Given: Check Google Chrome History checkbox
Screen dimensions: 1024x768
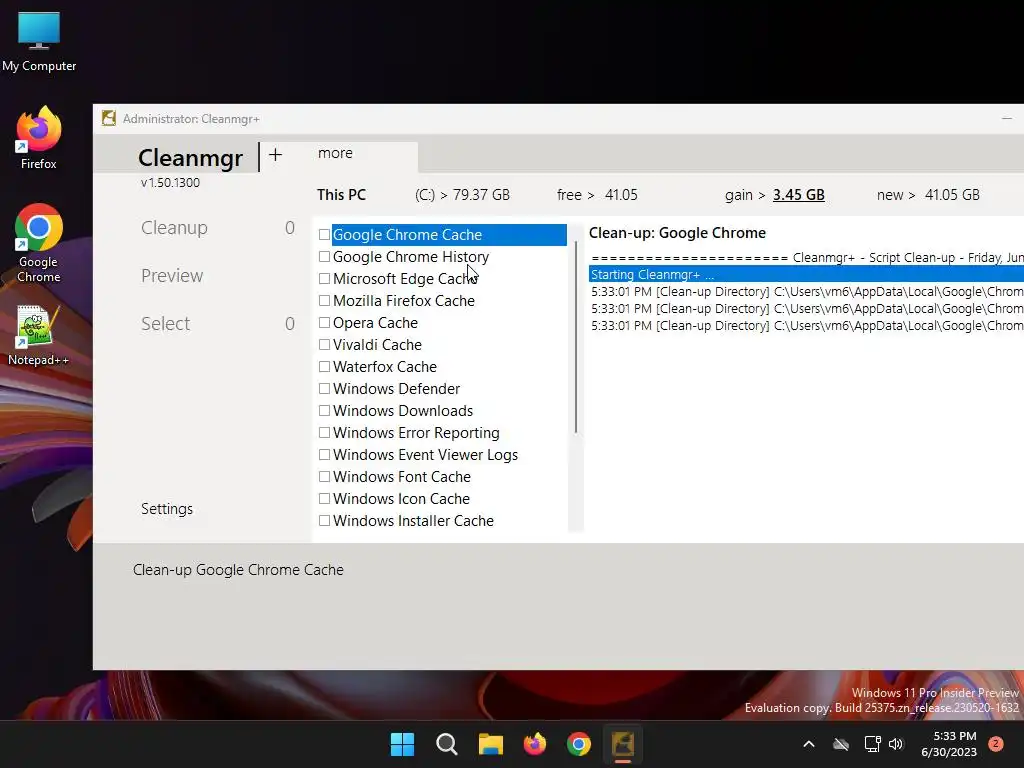Looking at the screenshot, I should (324, 257).
